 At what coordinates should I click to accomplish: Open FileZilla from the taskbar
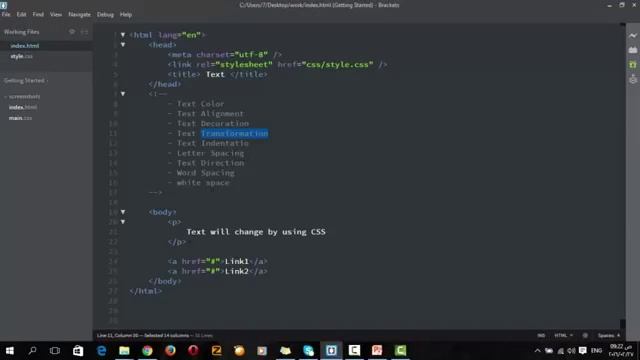click(x=216, y=351)
